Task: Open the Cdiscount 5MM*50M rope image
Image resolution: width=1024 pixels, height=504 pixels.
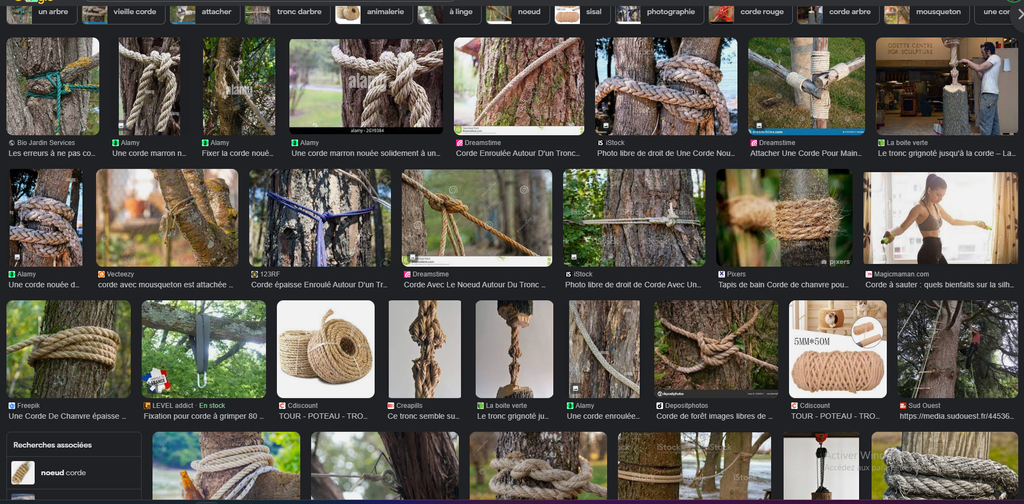Action: (837, 349)
